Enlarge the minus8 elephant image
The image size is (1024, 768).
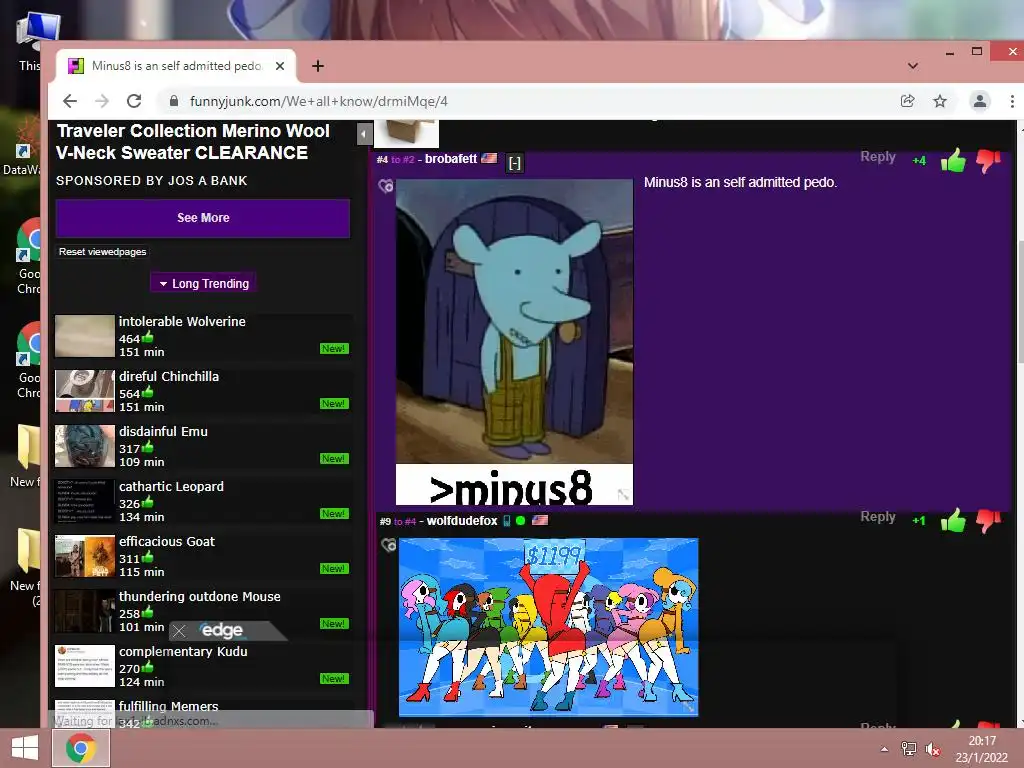[514, 342]
